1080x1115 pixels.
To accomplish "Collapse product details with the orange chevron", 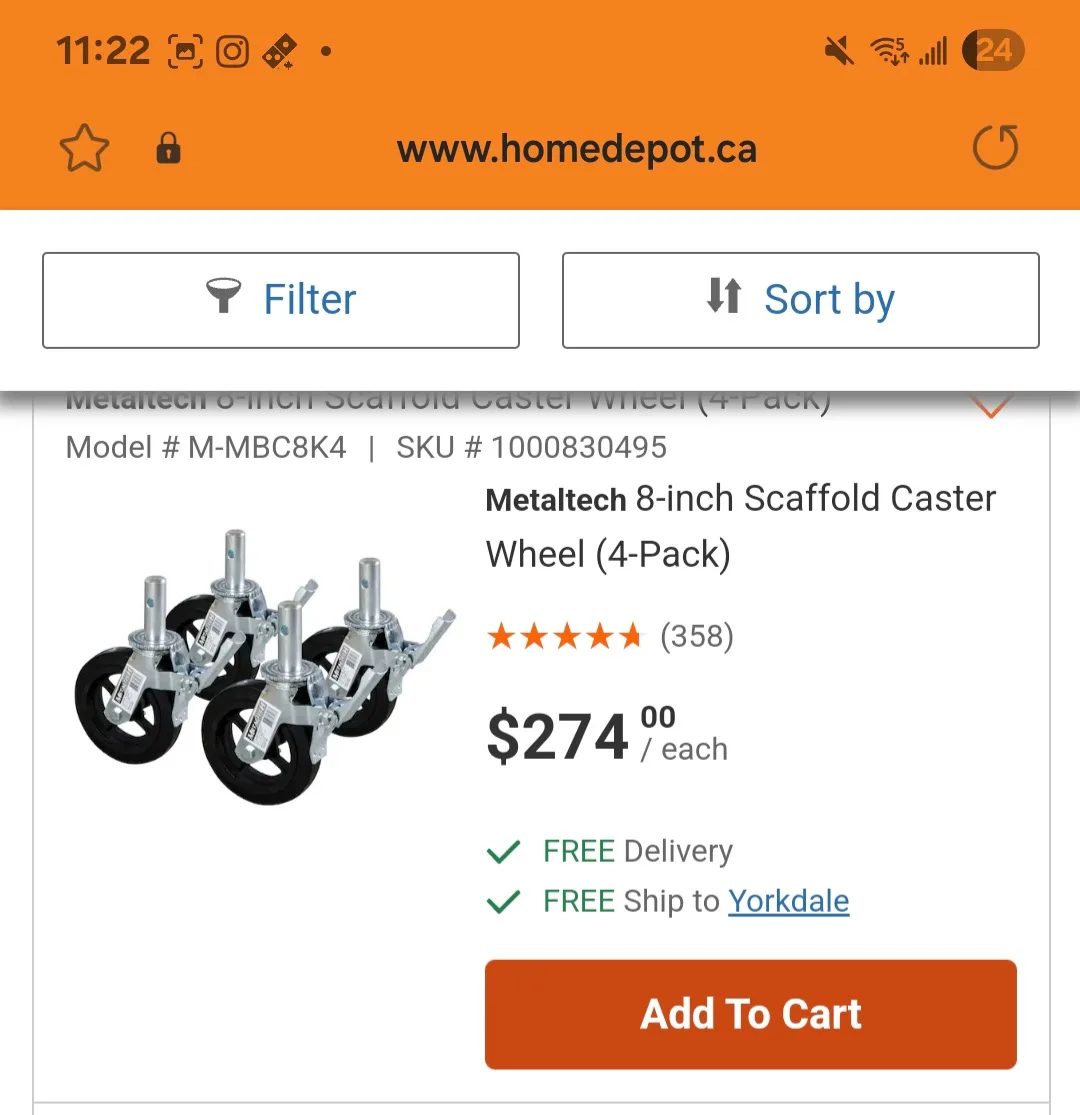I will (991, 405).
